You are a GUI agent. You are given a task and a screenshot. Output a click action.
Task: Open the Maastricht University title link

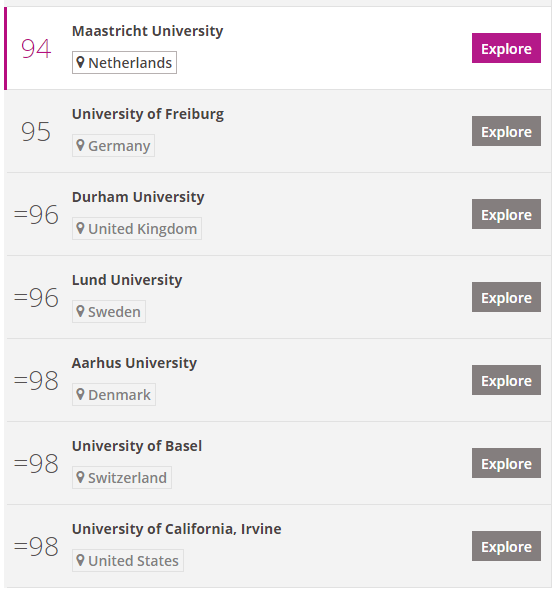point(148,31)
